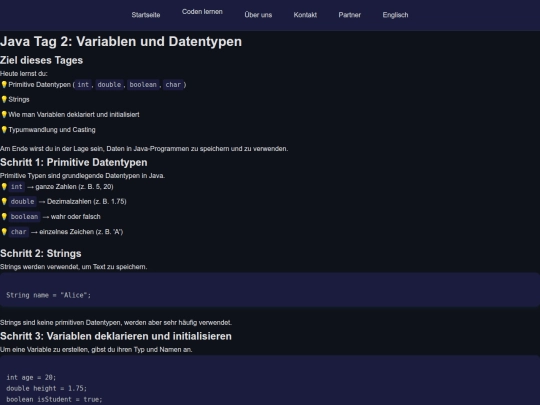This screenshot has height=405, width=540.
Task: Click sentence Primitive Typen sind grundlegende Datentypen
Action: pyautogui.click(x=82, y=176)
